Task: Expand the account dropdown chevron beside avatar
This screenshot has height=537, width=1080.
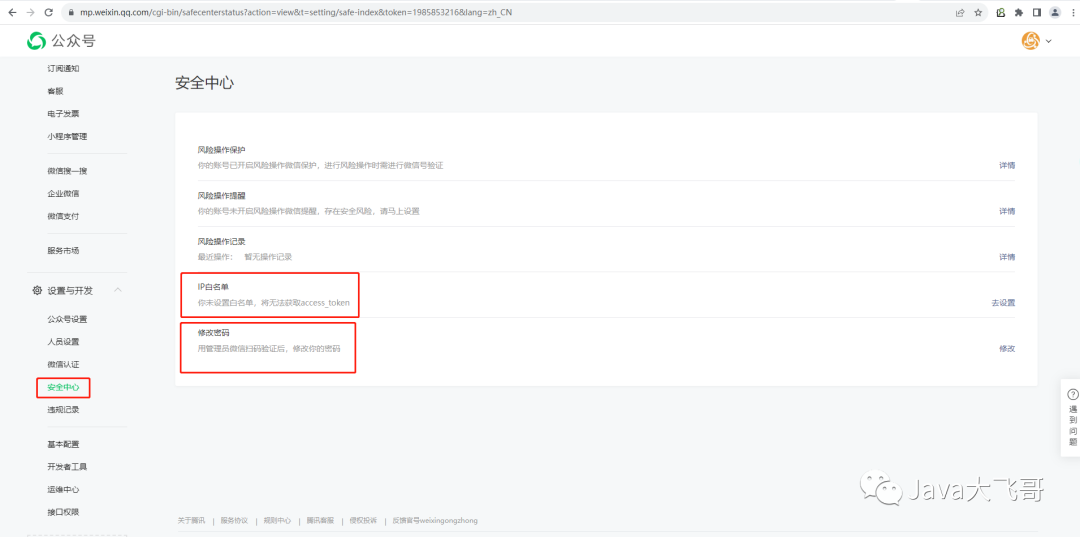Action: [x=1048, y=41]
